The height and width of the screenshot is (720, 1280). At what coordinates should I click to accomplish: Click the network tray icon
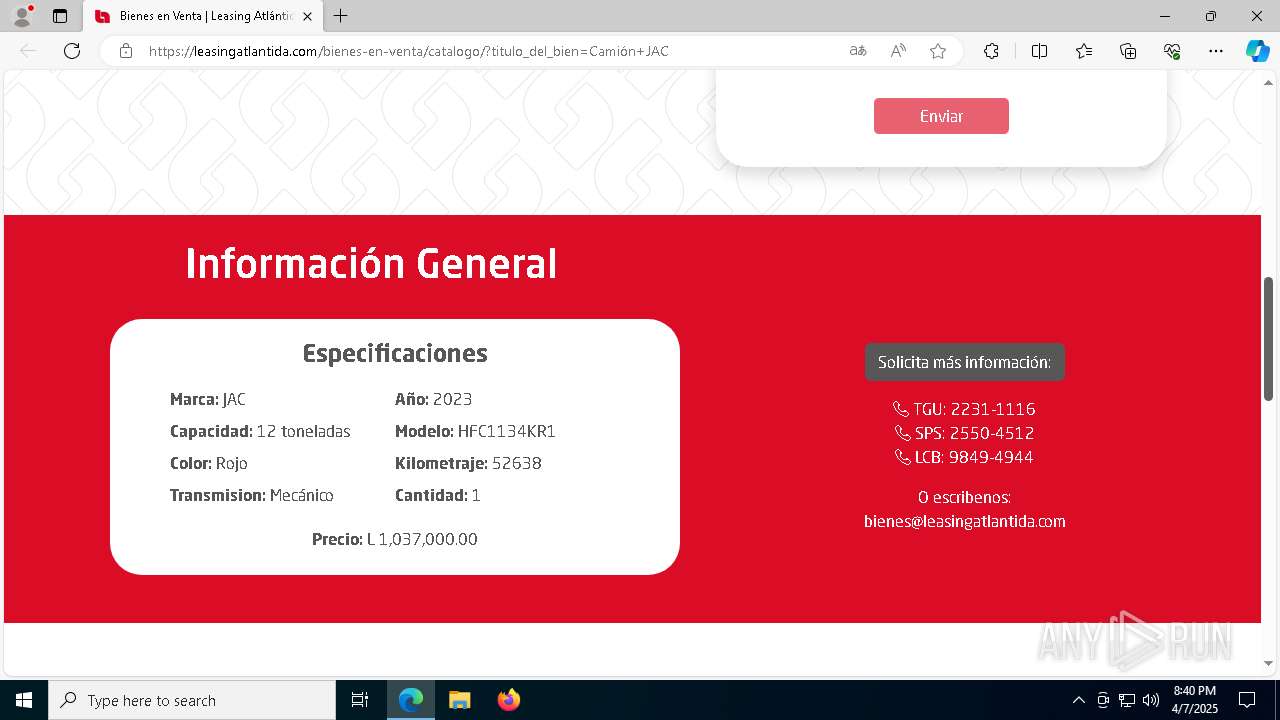[x=1127, y=700]
